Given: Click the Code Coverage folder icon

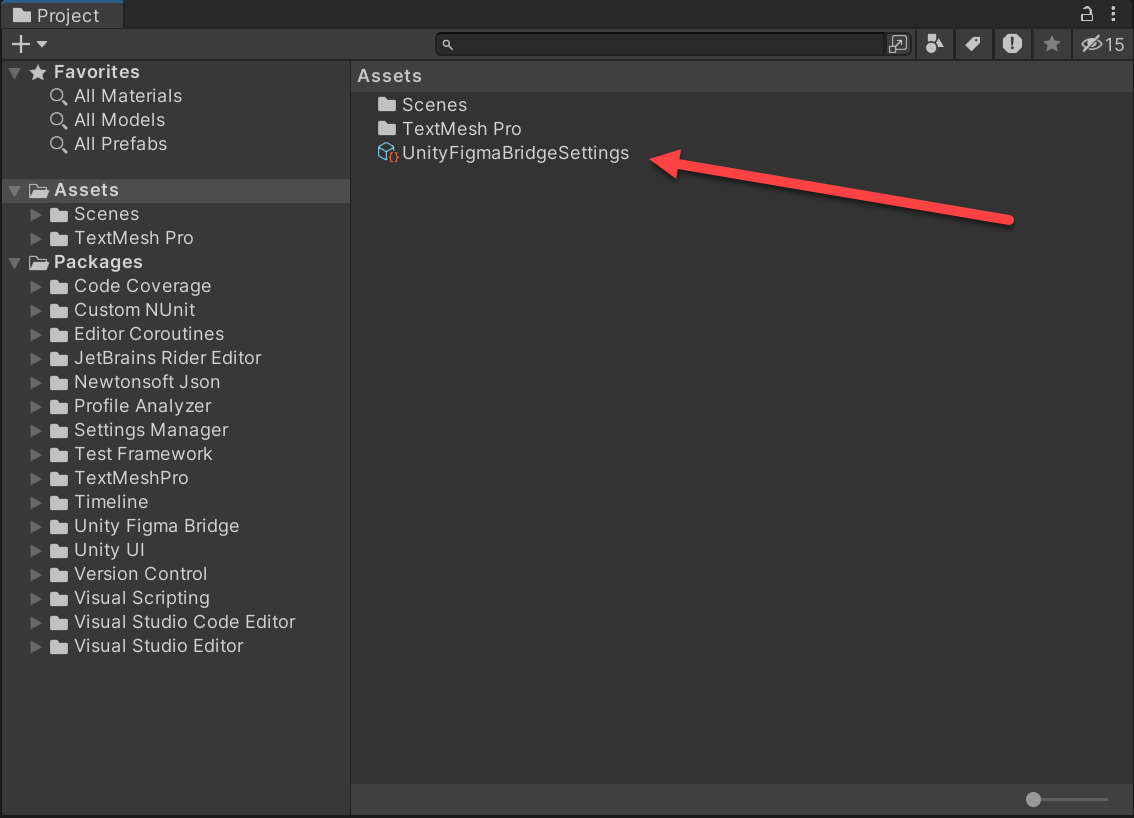Looking at the screenshot, I should coord(59,286).
